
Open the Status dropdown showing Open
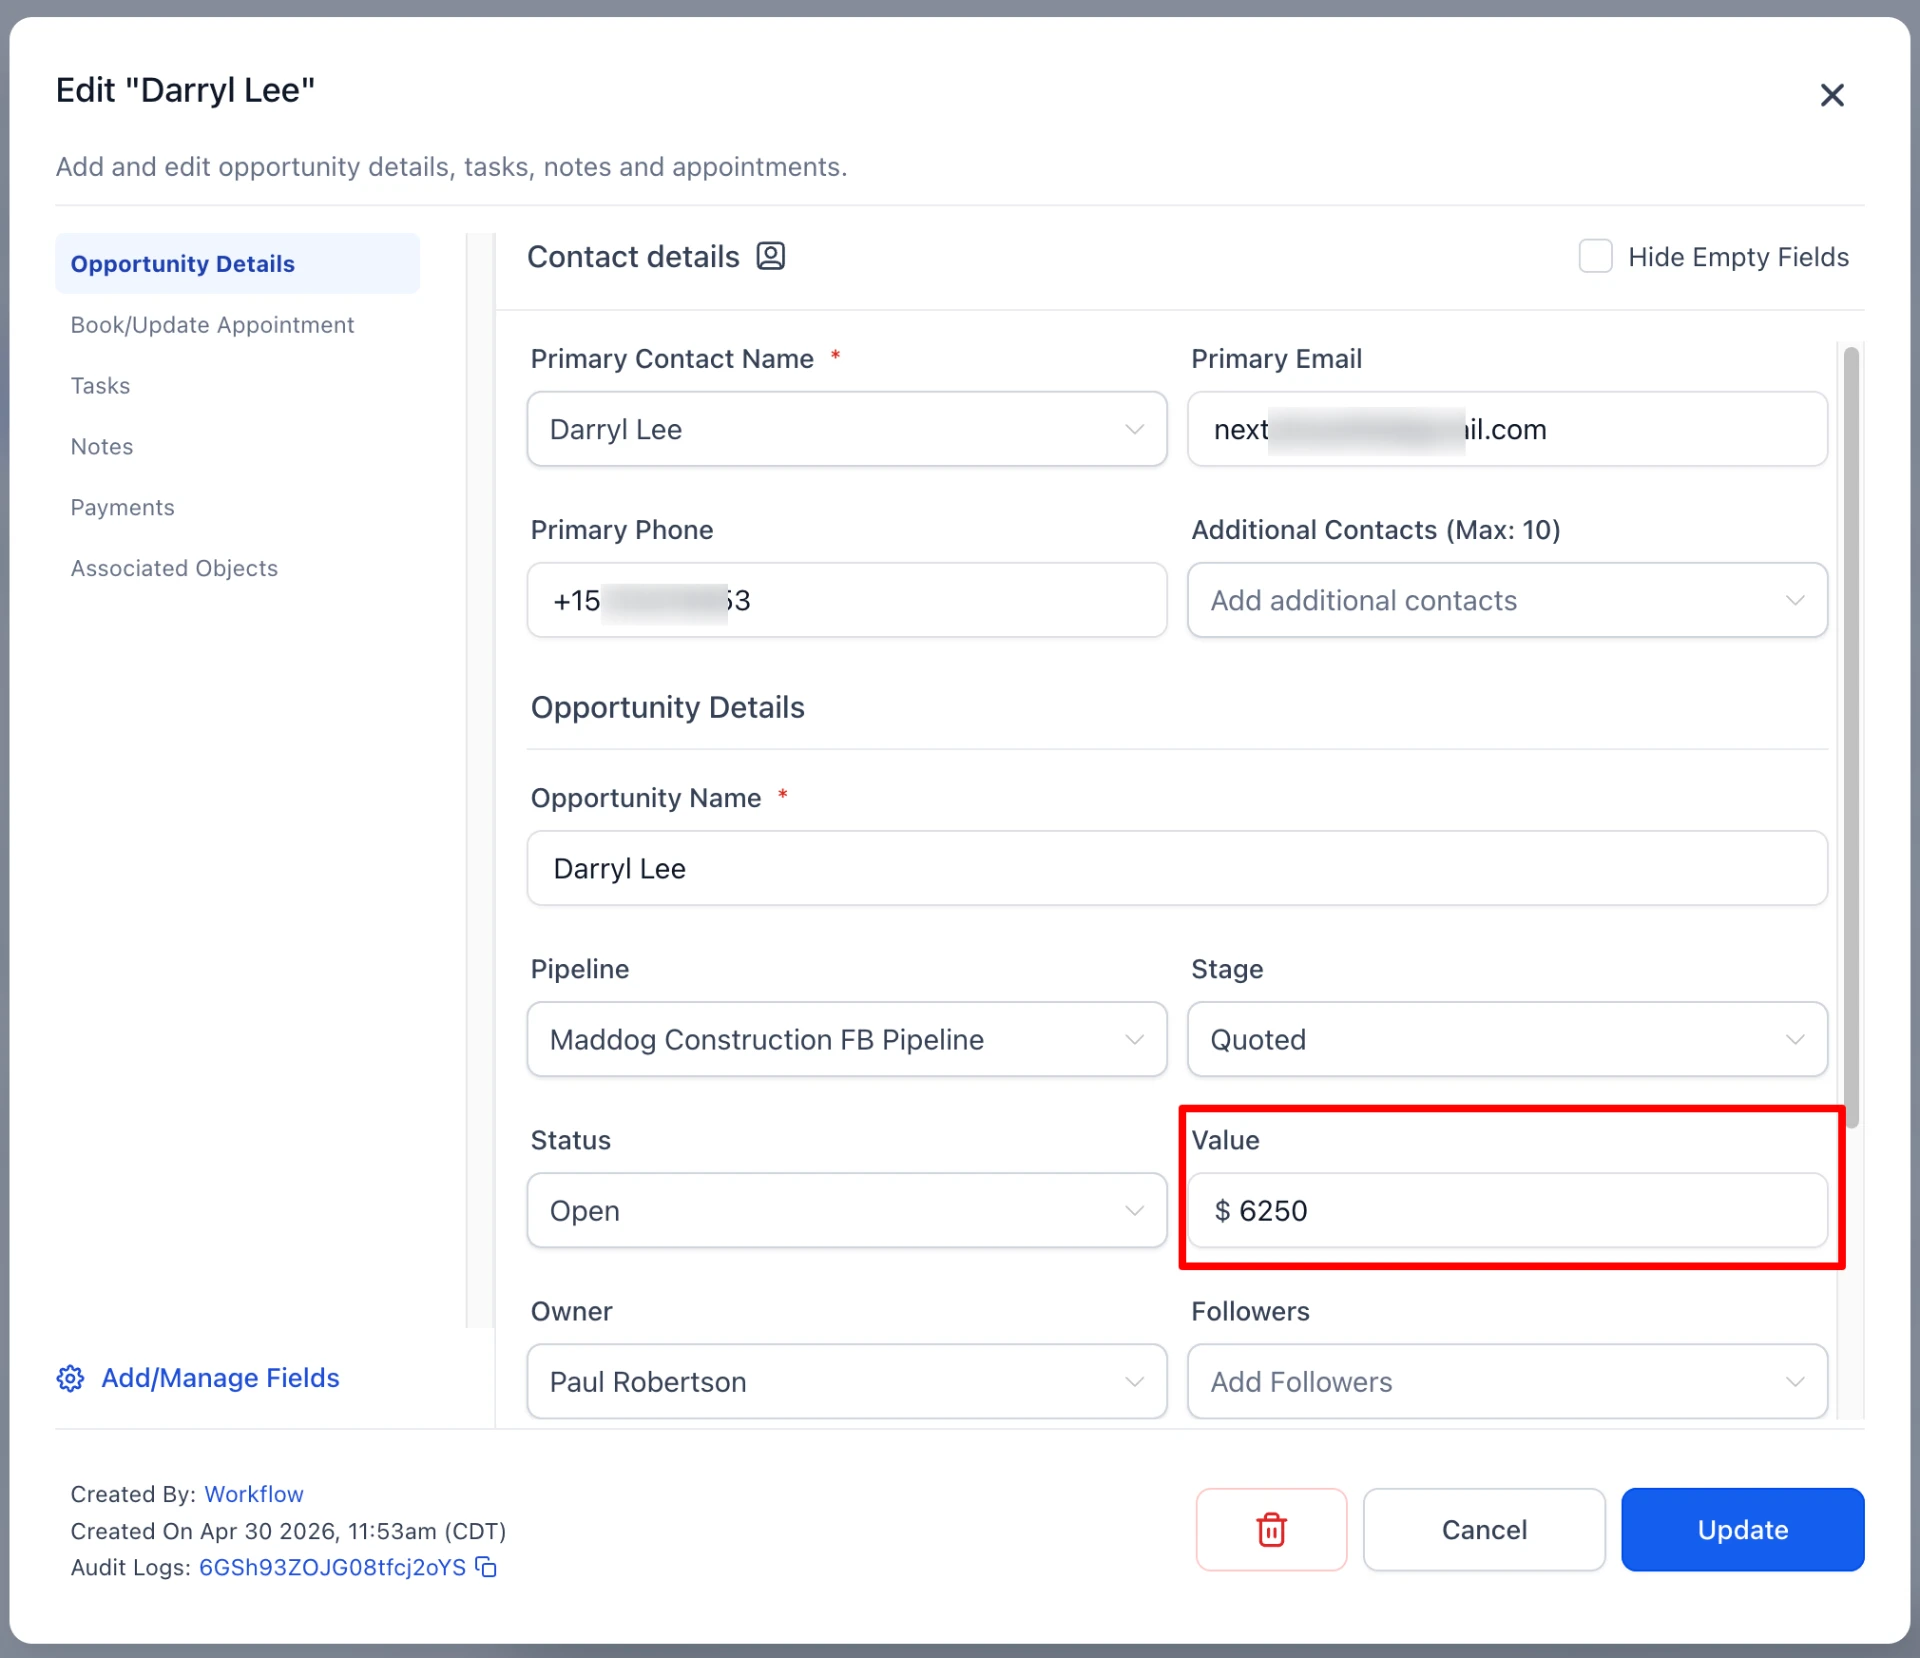847,1210
